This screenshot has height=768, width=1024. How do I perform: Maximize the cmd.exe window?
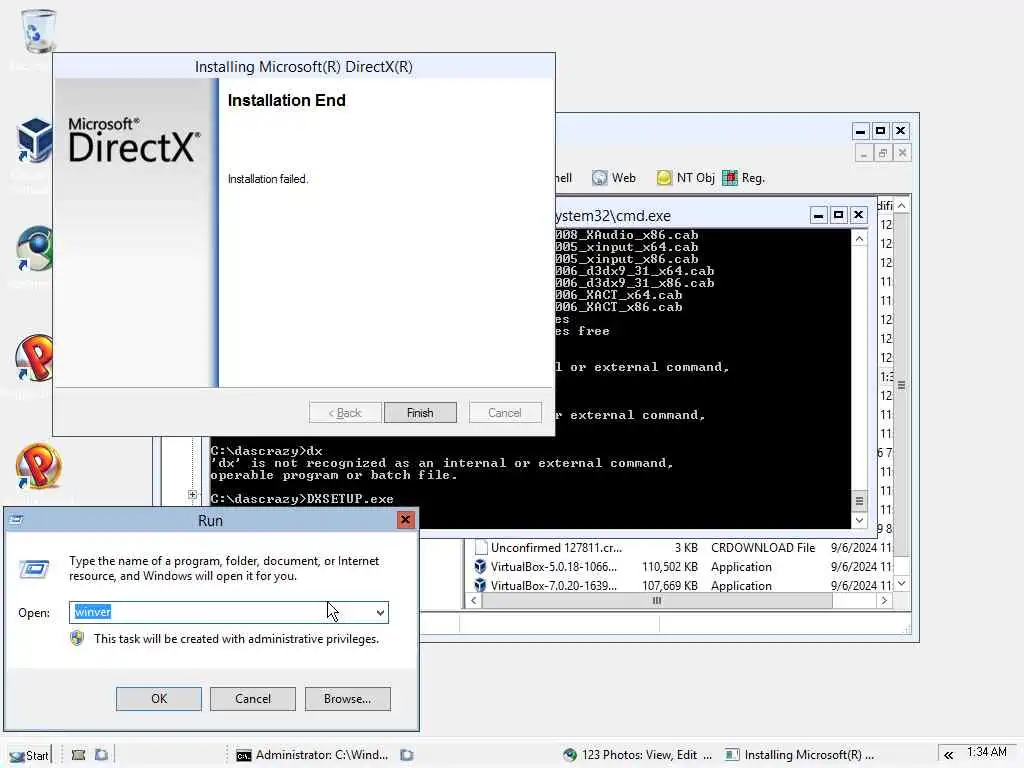pos(839,215)
